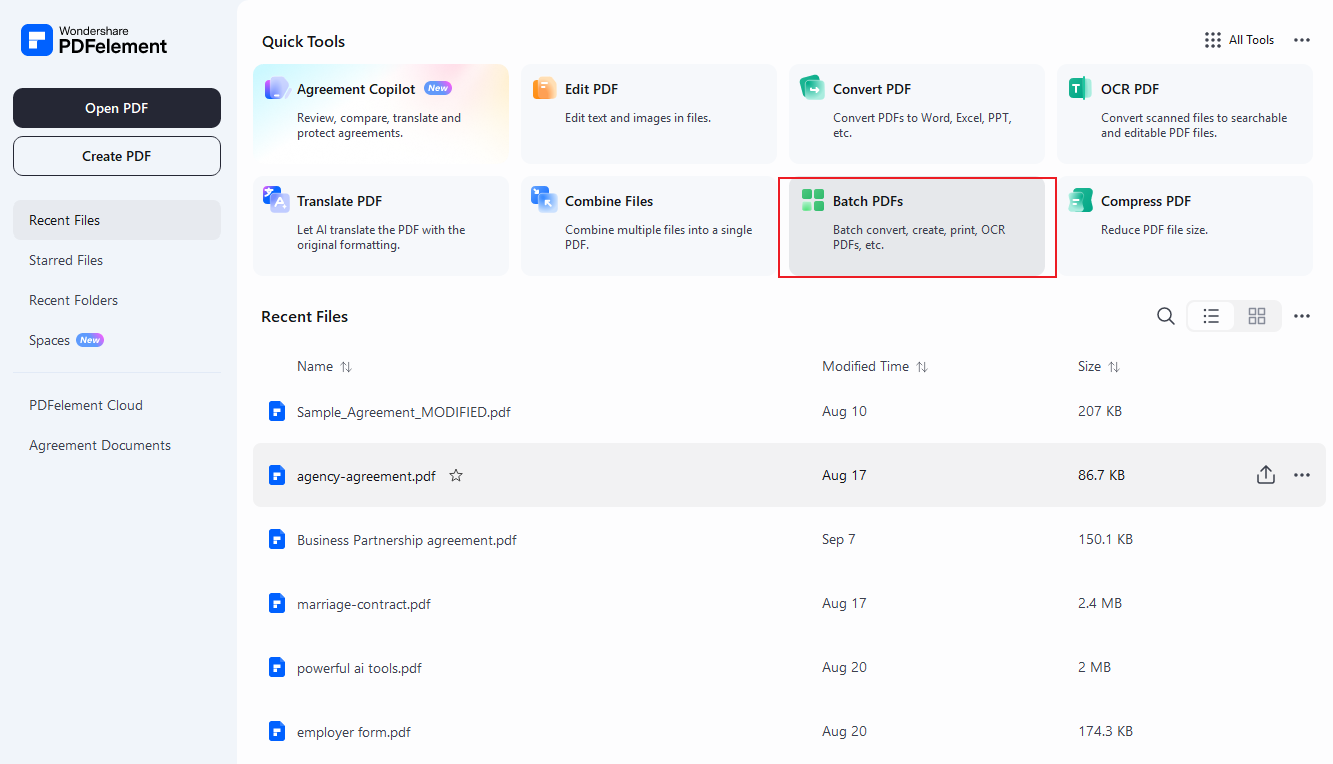Image resolution: width=1333 pixels, height=764 pixels.
Task: Open All Tools link
Action: click(x=1251, y=40)
